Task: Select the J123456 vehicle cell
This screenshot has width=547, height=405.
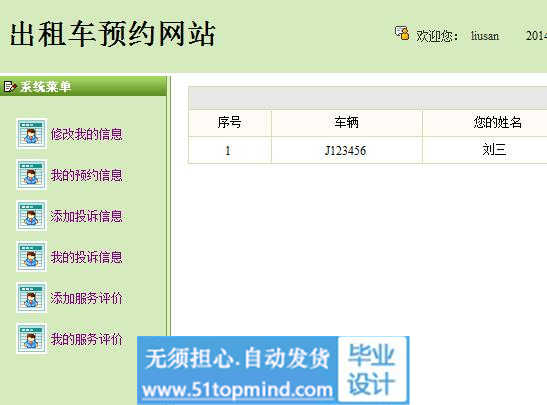Action: tap(346, 150)
